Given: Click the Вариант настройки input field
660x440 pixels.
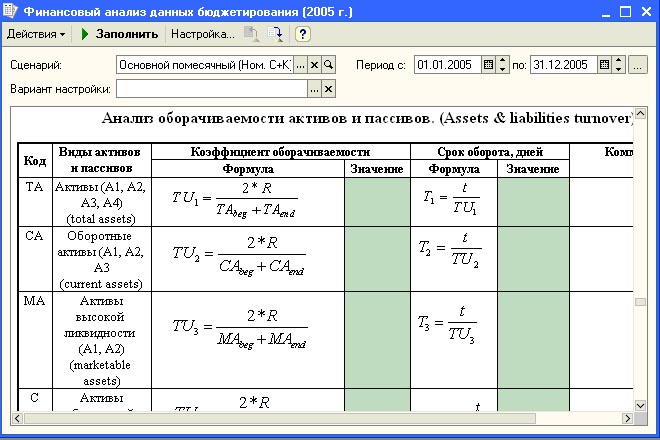Looking at the screenshot, I should (212, 89).
